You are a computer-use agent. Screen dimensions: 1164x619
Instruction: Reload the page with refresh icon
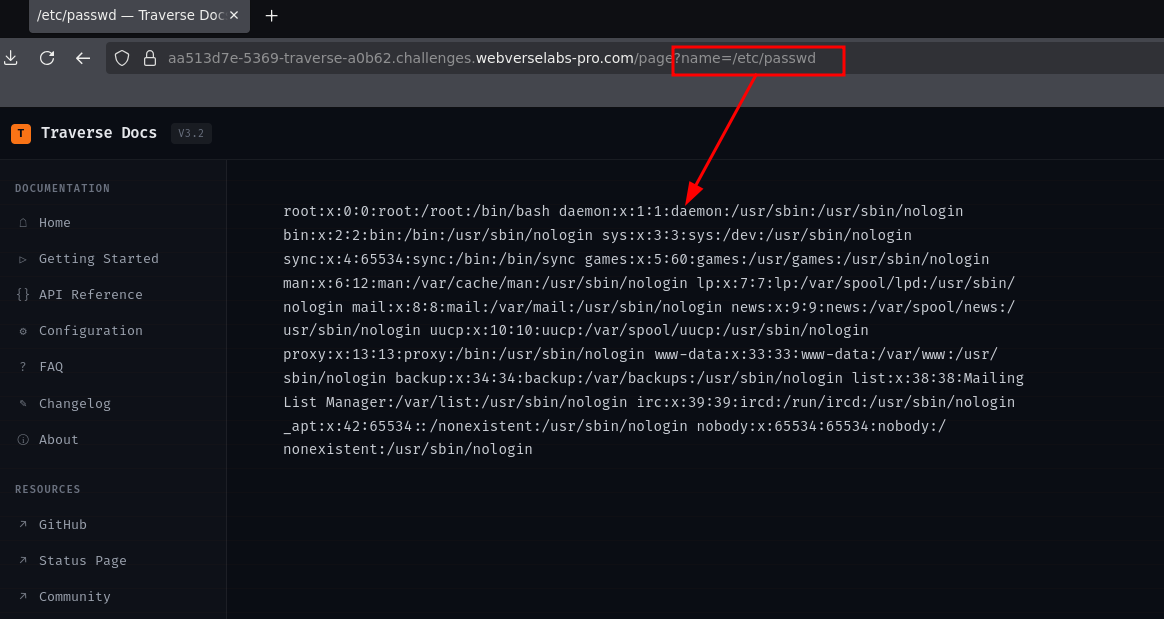pos(47,58)
